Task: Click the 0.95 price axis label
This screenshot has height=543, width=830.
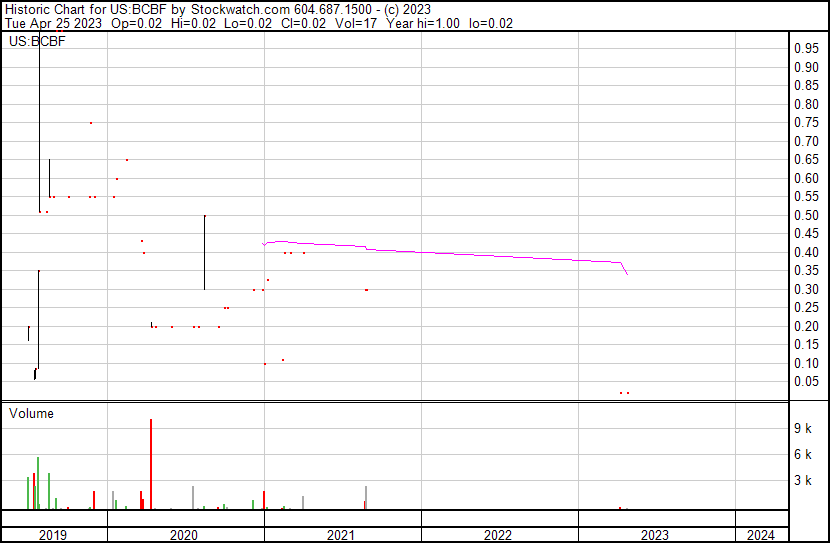Action: pos(806,49)
